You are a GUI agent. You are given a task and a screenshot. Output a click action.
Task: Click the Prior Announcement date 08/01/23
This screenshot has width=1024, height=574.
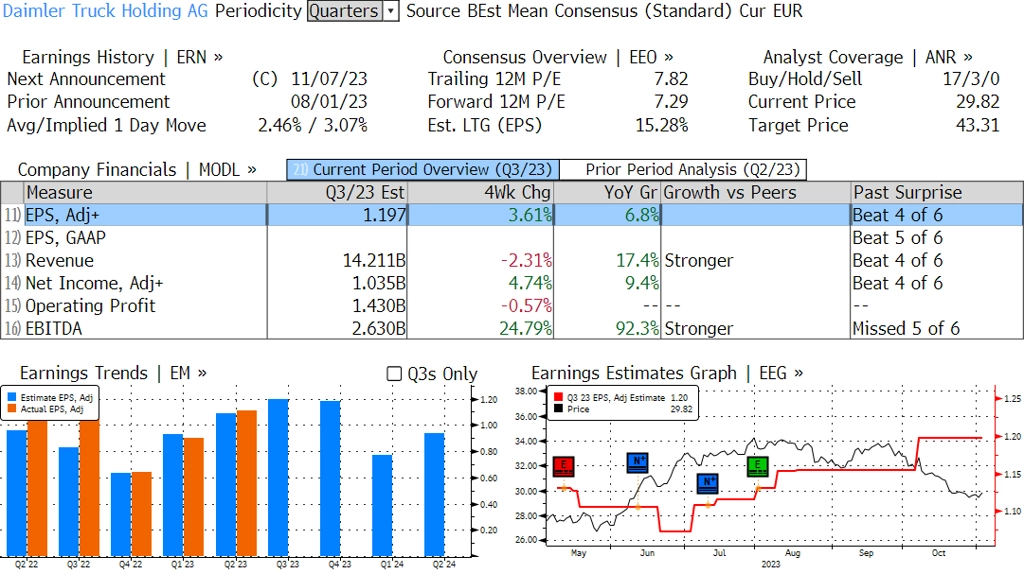click(329, 102)
